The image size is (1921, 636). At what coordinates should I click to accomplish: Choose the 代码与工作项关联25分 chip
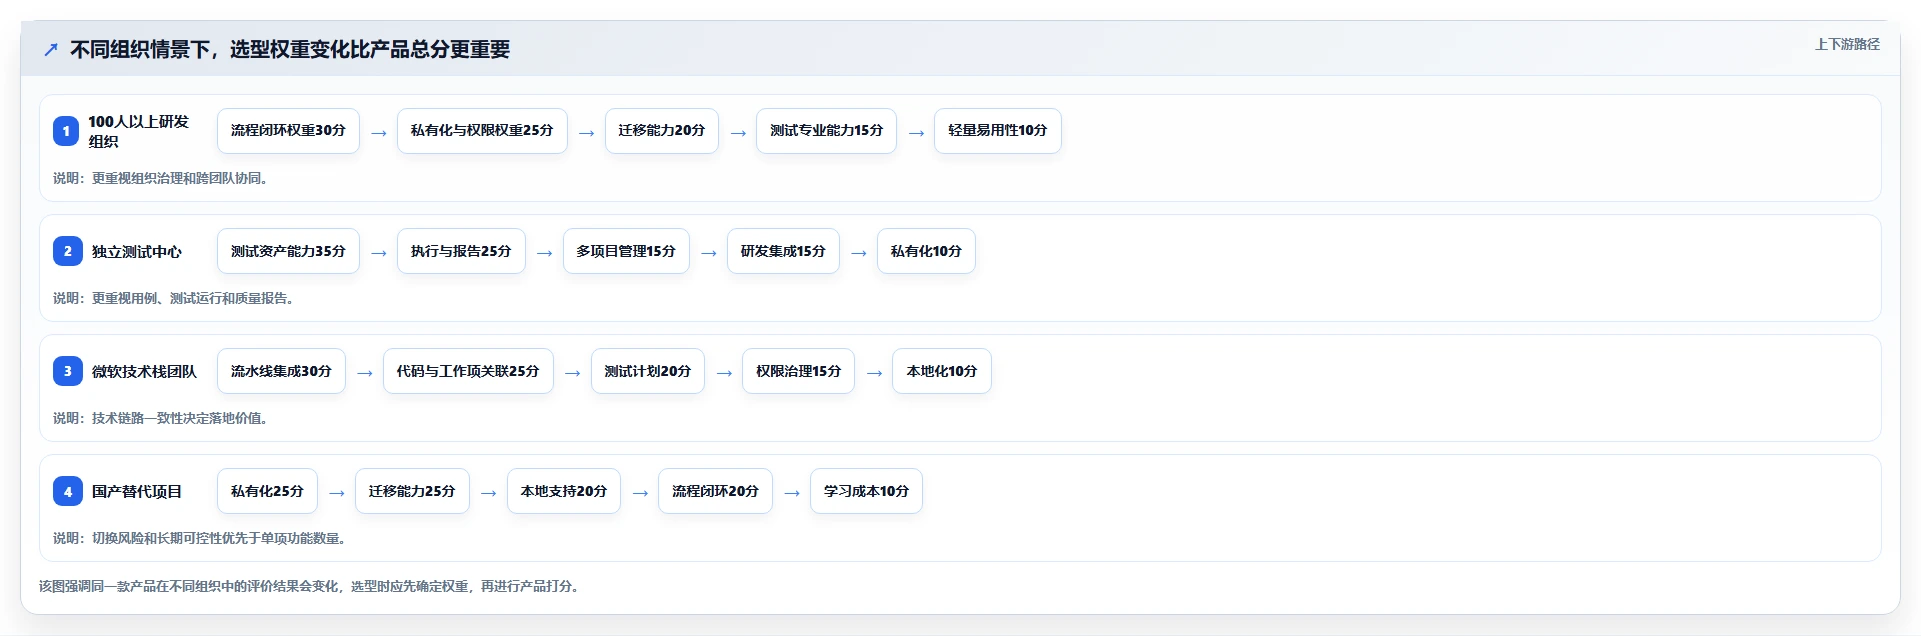[x=468, y=371]
